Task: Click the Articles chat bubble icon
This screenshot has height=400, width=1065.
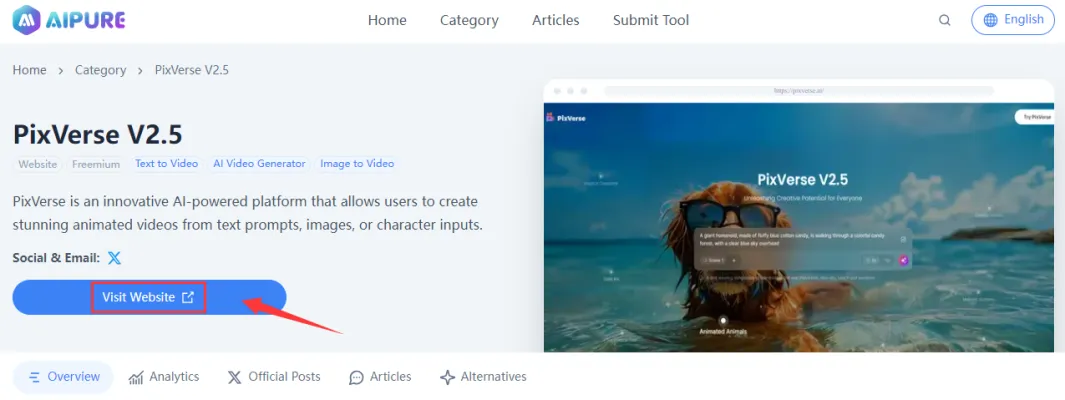Action: (356, 378)
